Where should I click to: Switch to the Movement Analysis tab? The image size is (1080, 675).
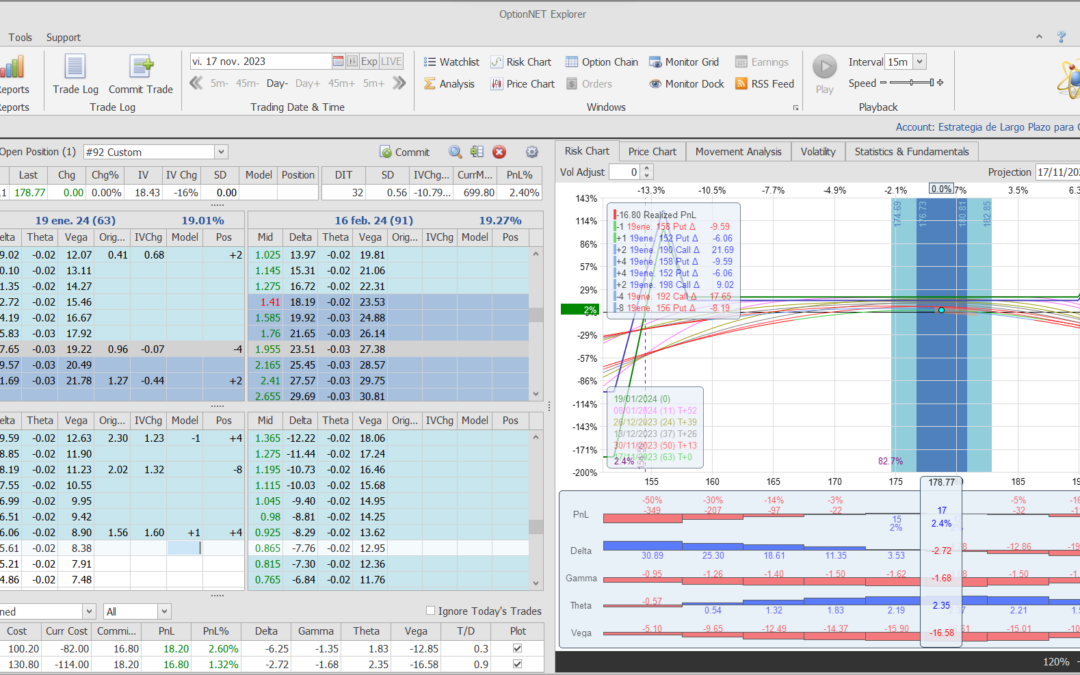point(738,151)
